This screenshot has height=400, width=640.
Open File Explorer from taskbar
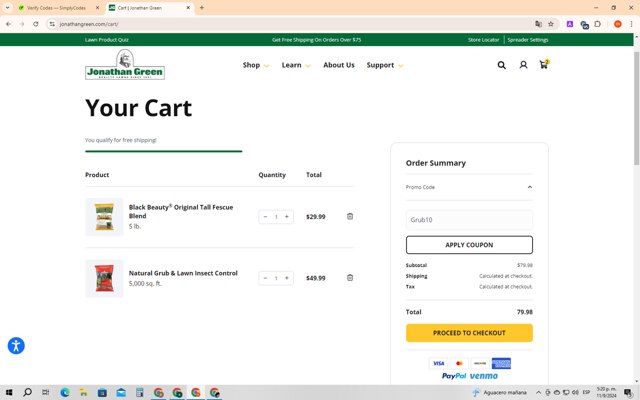click(x=84, y=393)
